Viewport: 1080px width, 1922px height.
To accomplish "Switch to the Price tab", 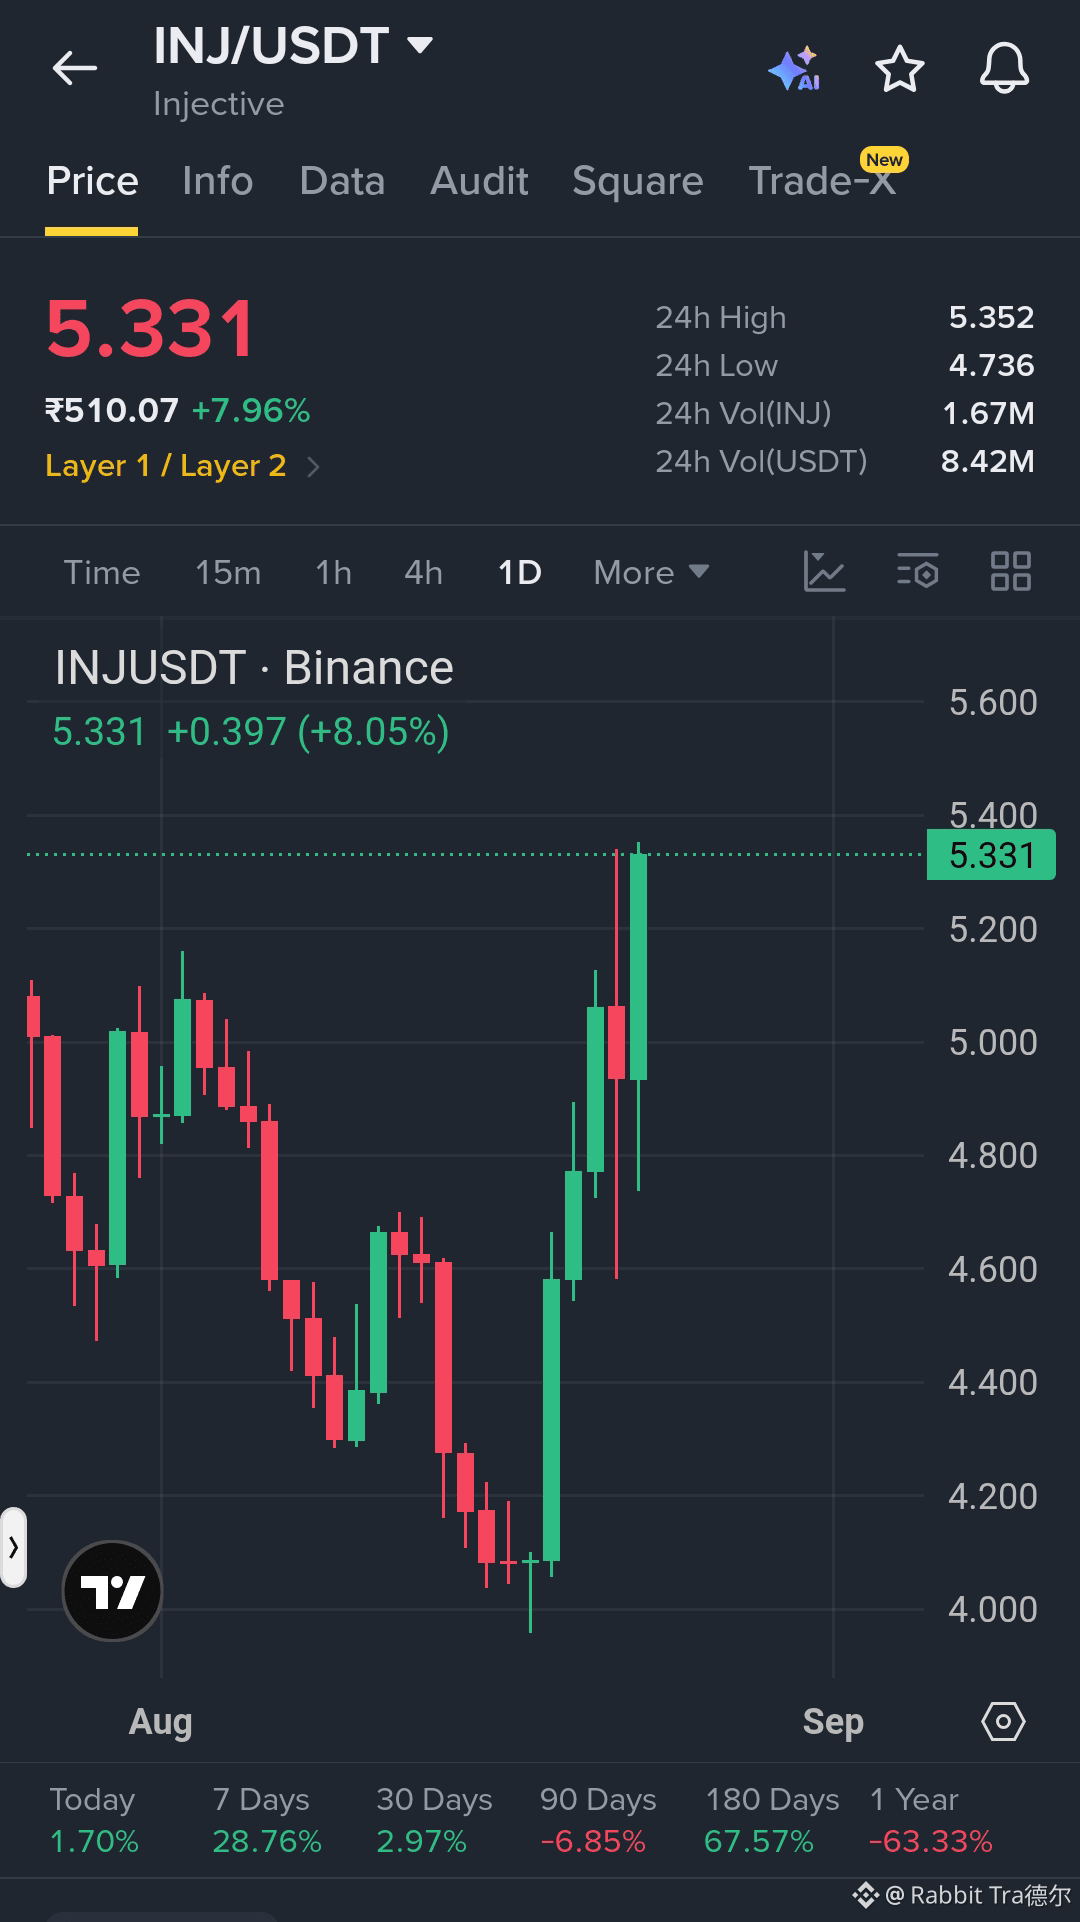I will (92, 181).
